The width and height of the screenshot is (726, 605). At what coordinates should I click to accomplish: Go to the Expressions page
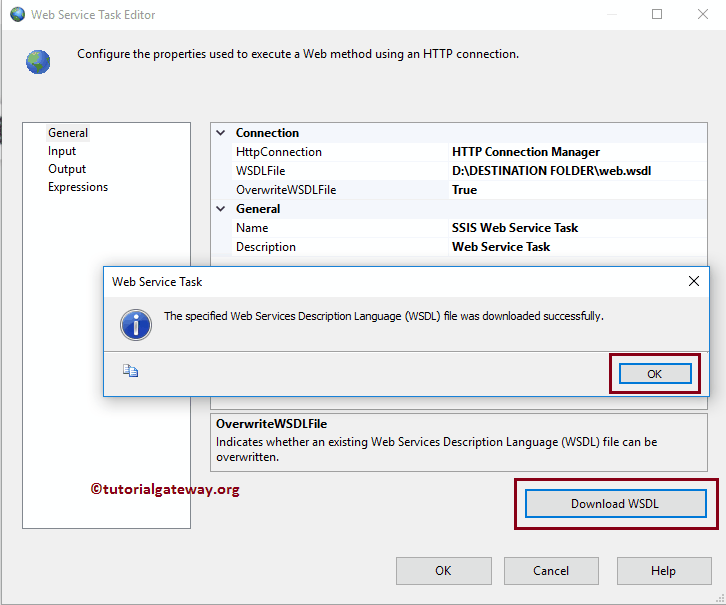pyautogui.click(x=78, y=187)
